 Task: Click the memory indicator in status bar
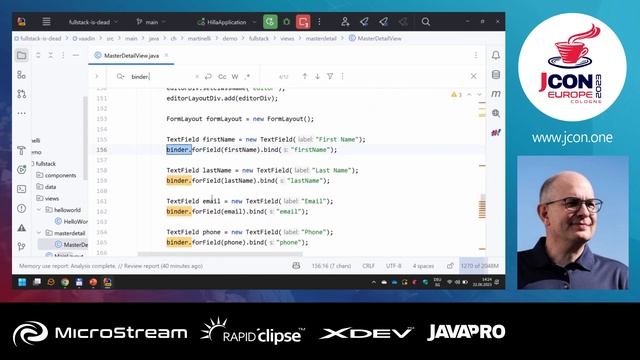[480, 266]
